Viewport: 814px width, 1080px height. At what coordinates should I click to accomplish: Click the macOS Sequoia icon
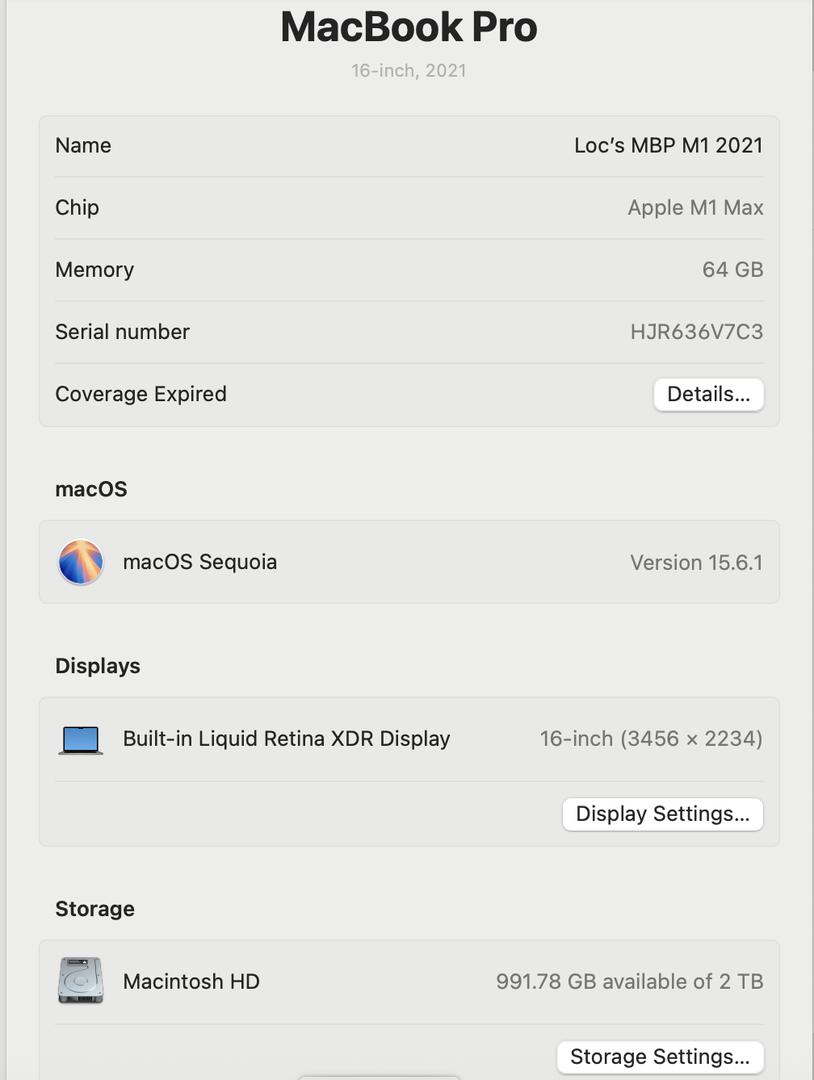[x=81, y=562]
